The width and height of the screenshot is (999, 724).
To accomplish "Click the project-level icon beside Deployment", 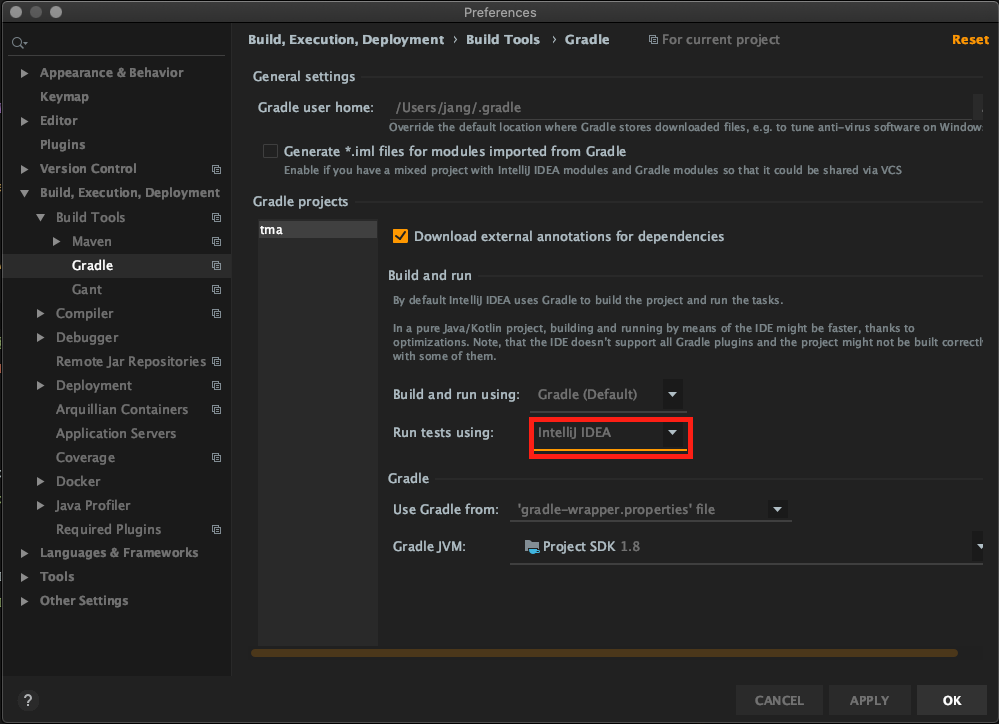I will click(x=217, y=386).
